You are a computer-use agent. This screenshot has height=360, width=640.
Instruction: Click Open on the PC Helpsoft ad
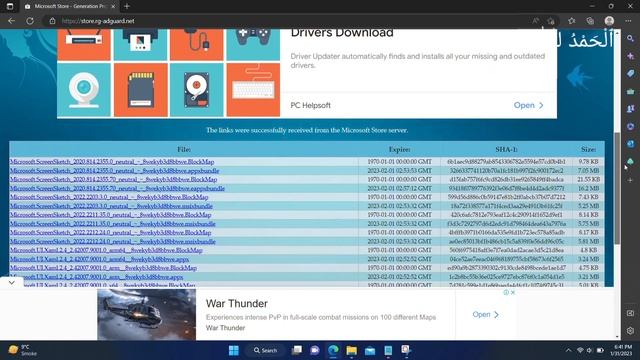[528, 105]
